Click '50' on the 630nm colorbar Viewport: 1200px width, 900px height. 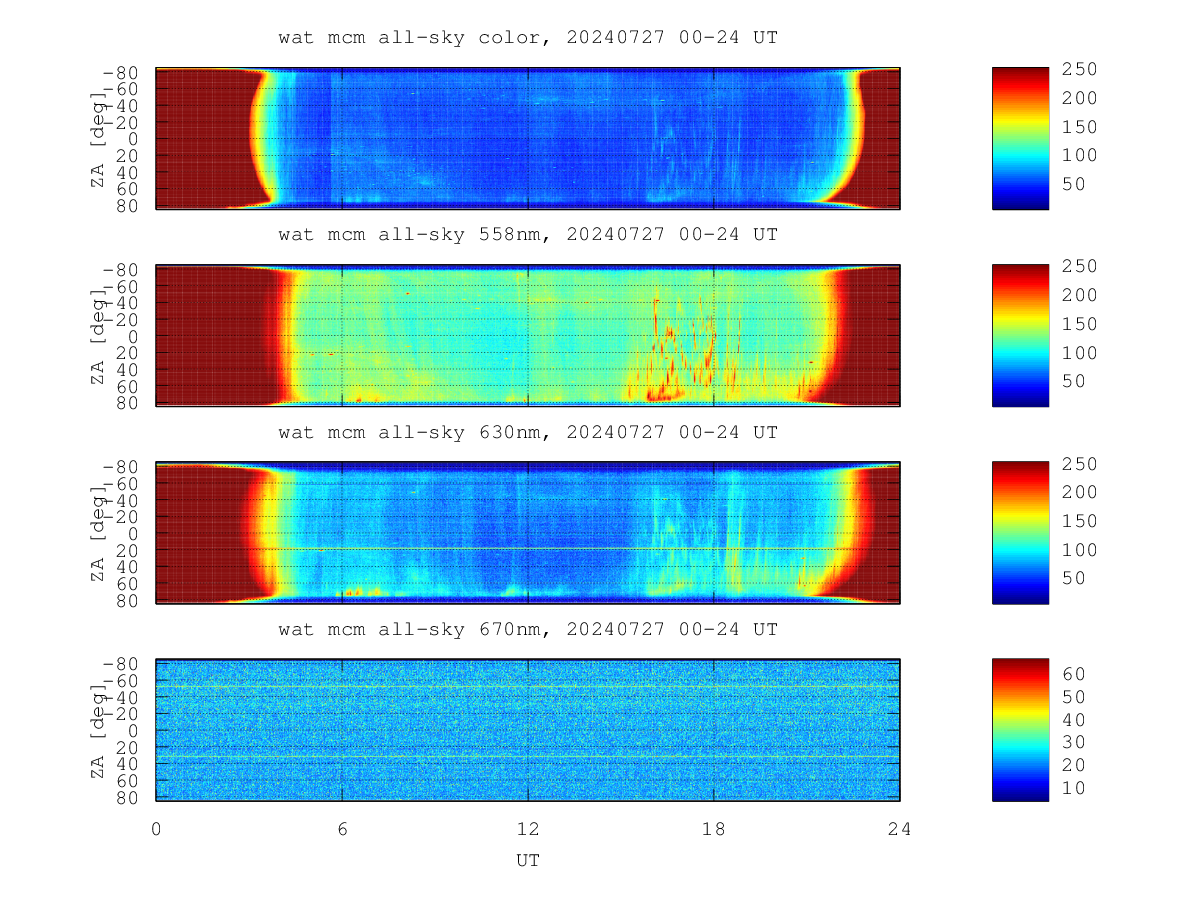(x=1074, y=578)
